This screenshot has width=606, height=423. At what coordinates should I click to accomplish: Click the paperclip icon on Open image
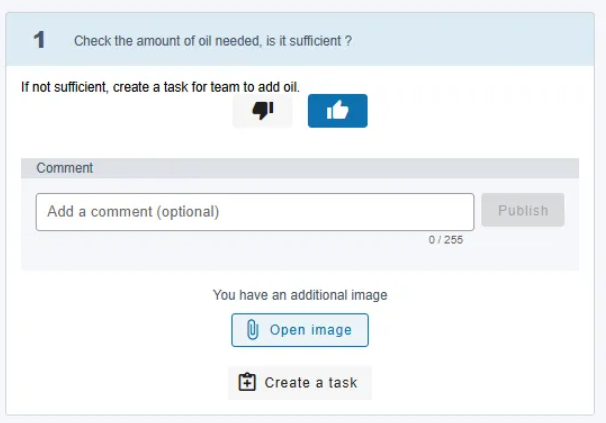(252, 330)
